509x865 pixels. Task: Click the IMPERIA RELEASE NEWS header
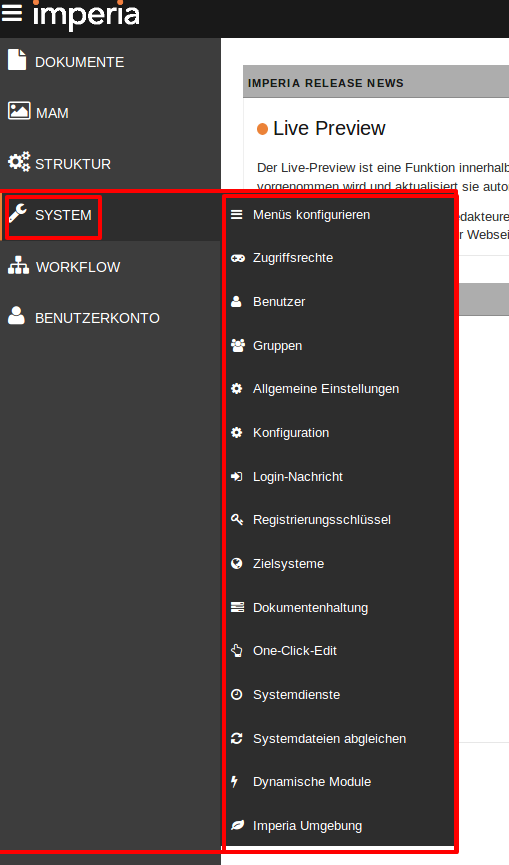[326, 83]
